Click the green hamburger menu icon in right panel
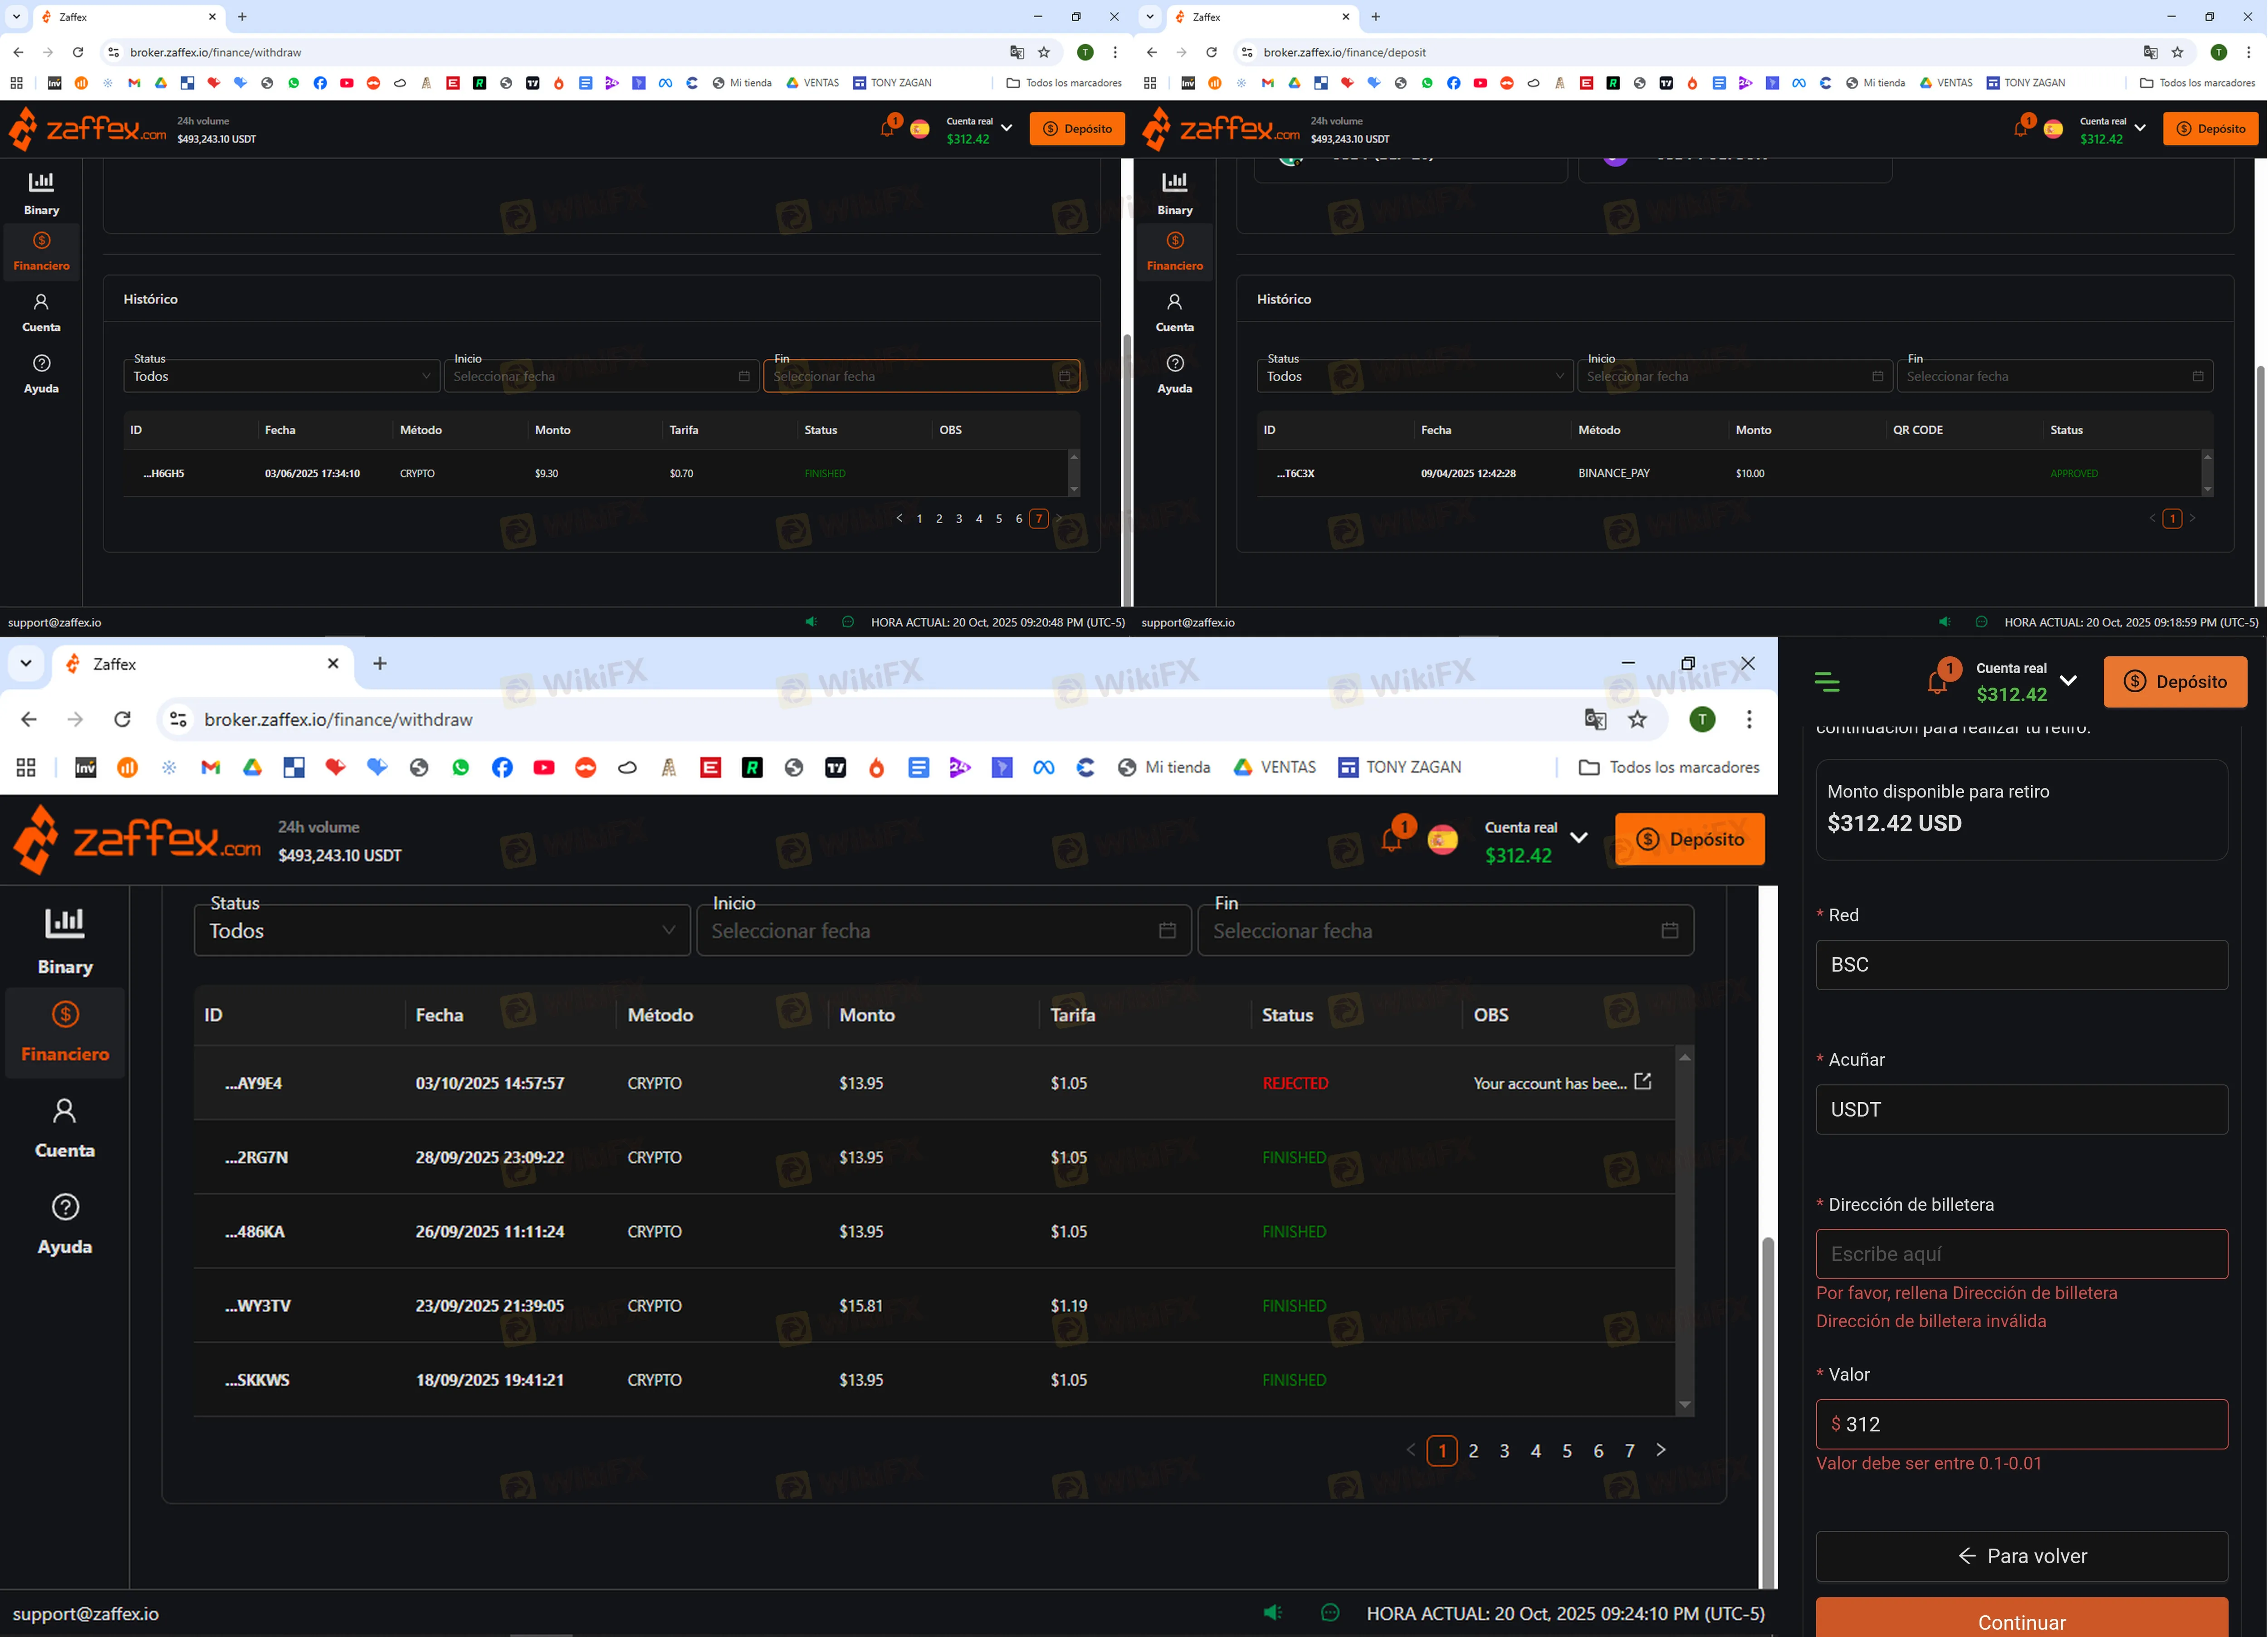 [1826, 682]
